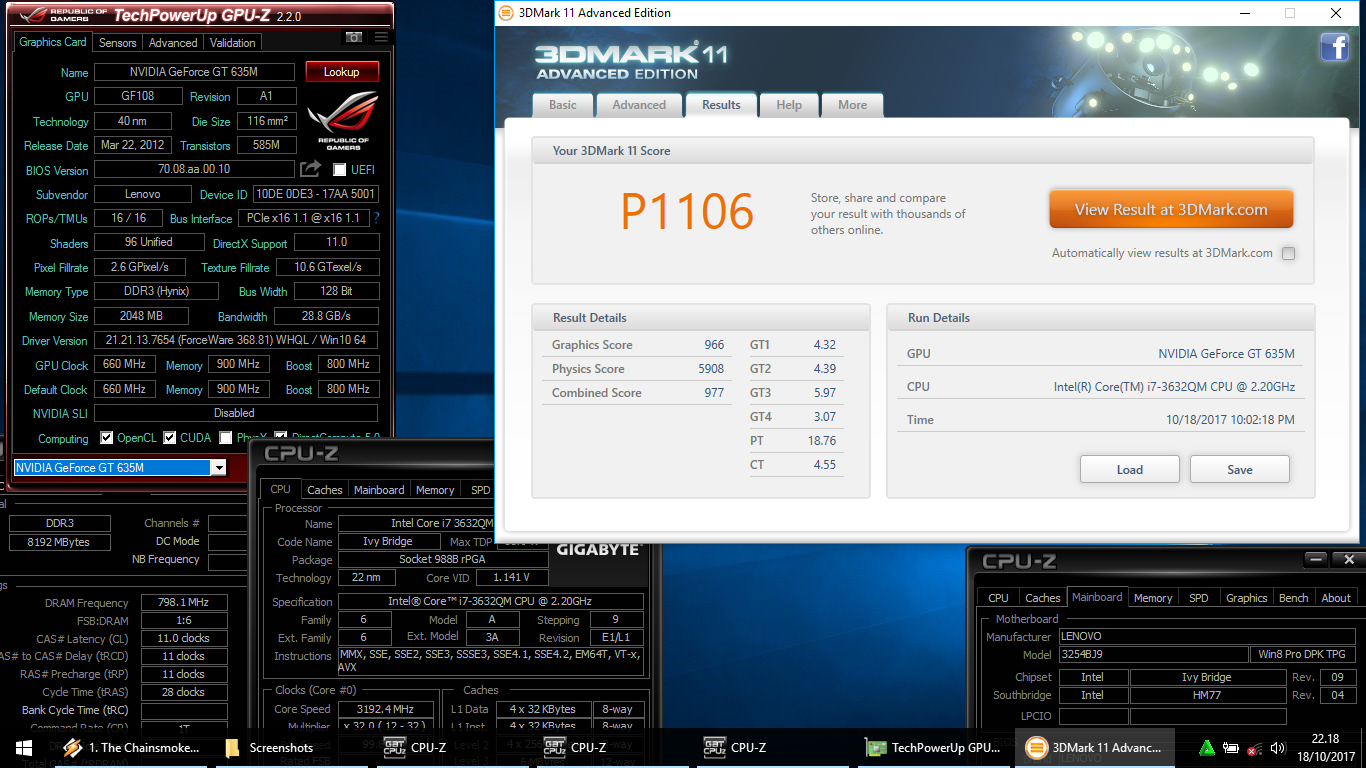Image resolution: width=1366 pixels, height=768 pixels.
Task: Switch to the Winamp Chainsmokers taskbar item
Action: tap(132, 747)
